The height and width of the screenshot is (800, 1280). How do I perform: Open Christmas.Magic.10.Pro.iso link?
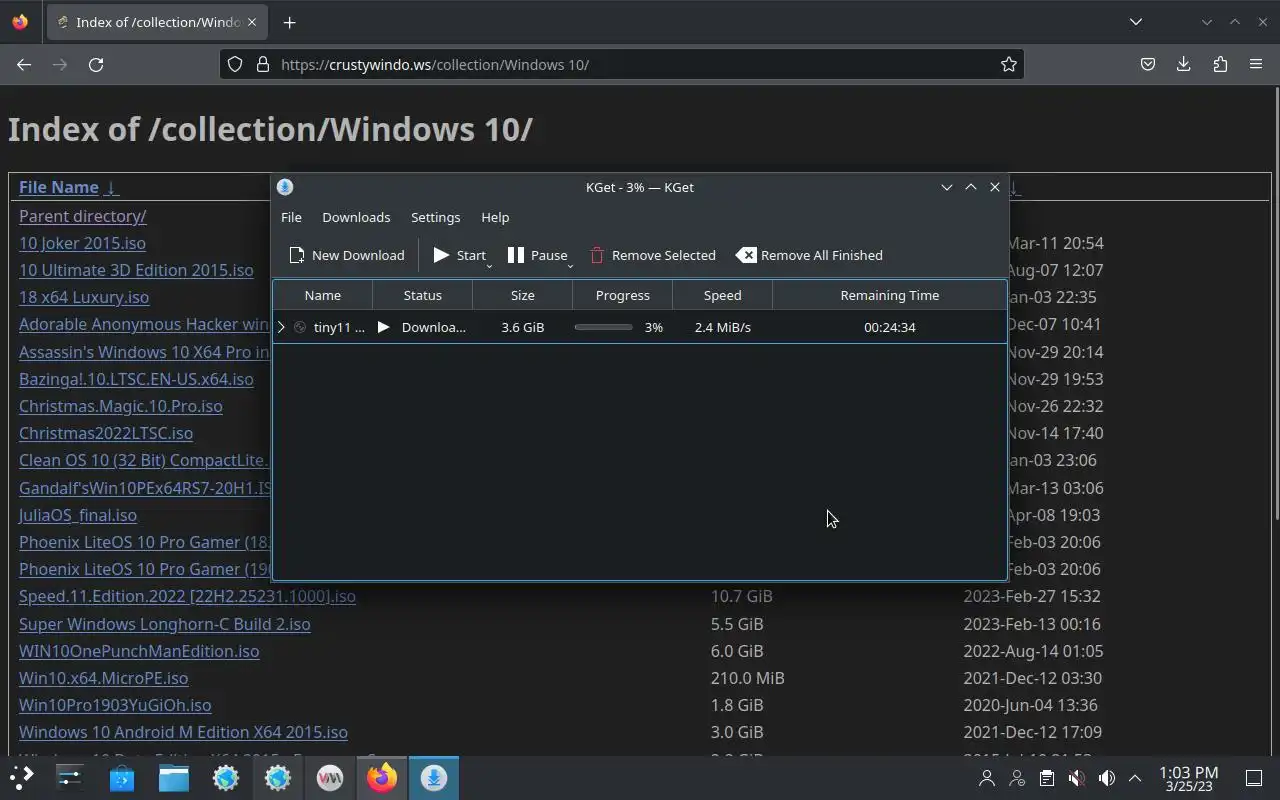pos(120,406)
